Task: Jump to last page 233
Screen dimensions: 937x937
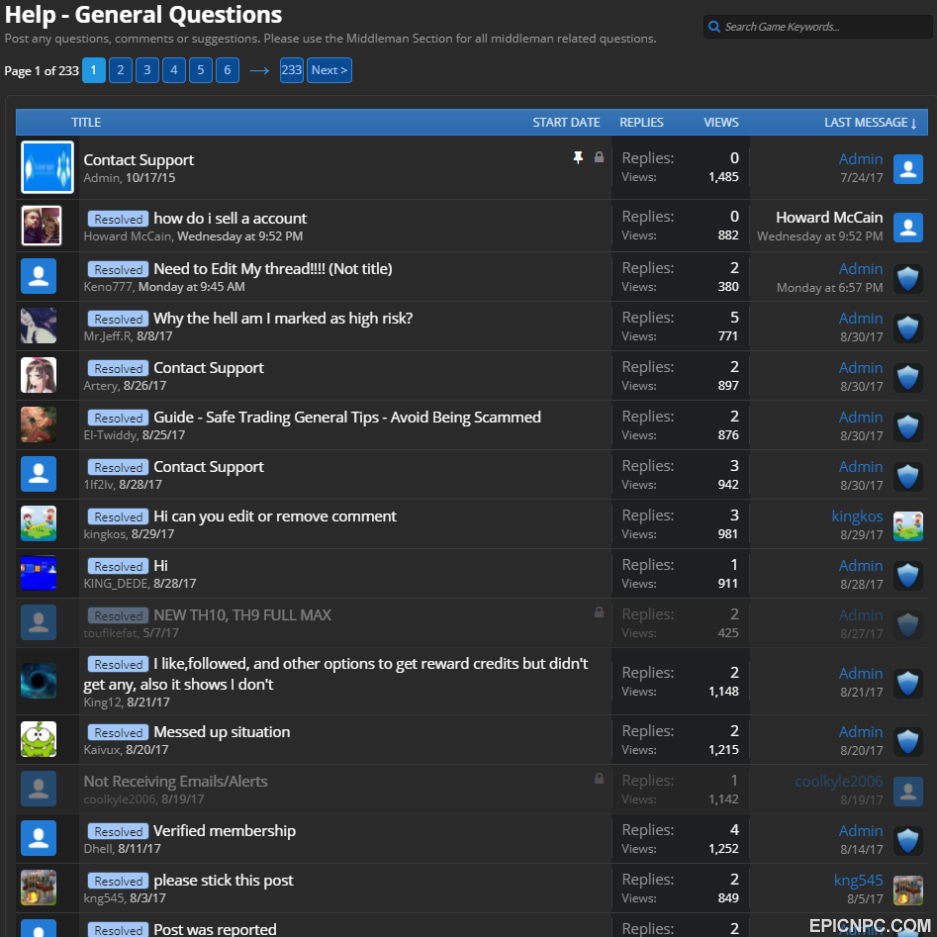Action: pos(292,71)
